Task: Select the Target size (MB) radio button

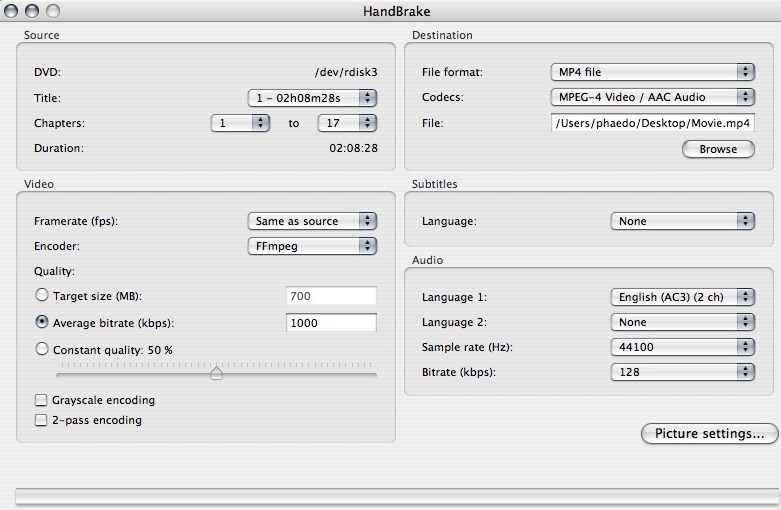Action: 42,295
